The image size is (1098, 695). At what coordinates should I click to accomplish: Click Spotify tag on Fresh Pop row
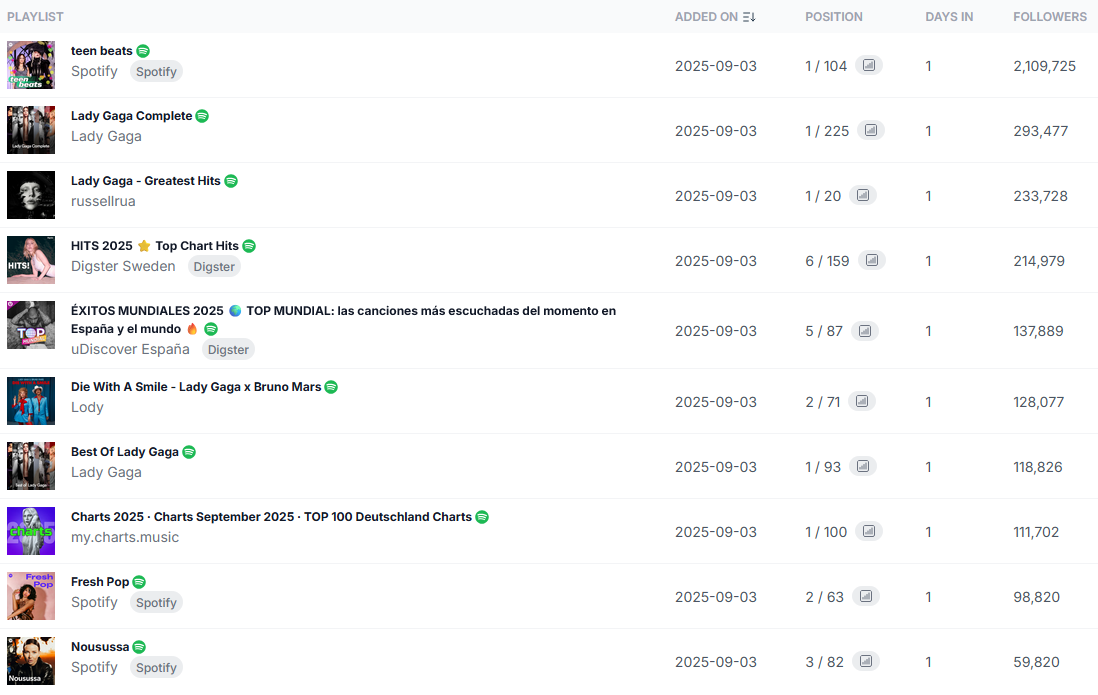coord(156,603)
